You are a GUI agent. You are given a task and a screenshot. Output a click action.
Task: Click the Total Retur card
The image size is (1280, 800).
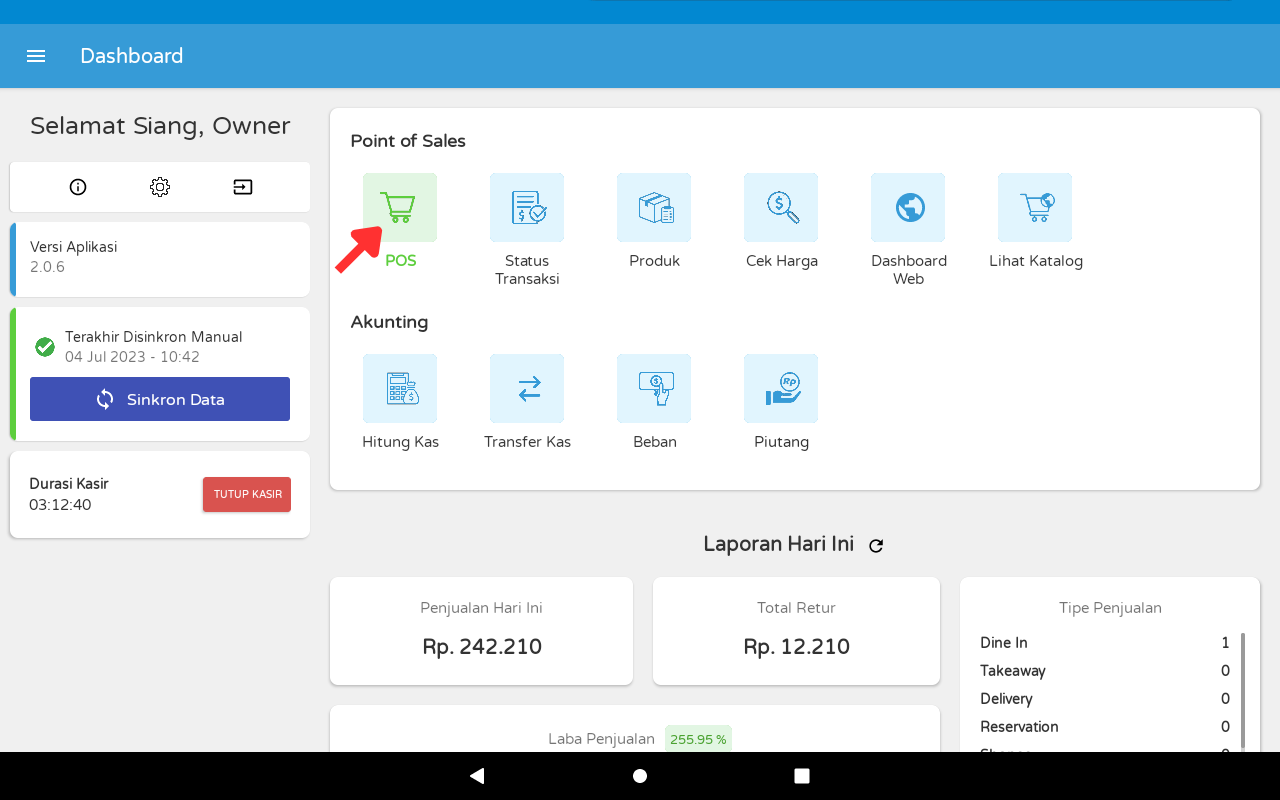coord(796,631)
